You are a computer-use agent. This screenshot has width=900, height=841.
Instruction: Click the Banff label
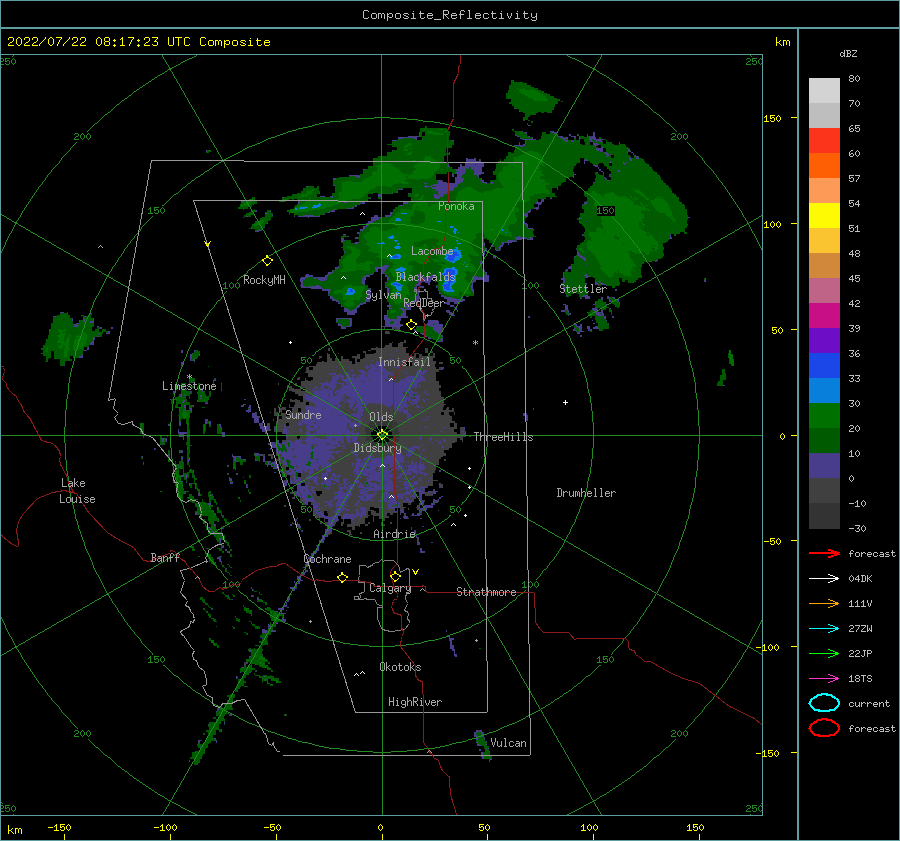[x=165, y=557]
